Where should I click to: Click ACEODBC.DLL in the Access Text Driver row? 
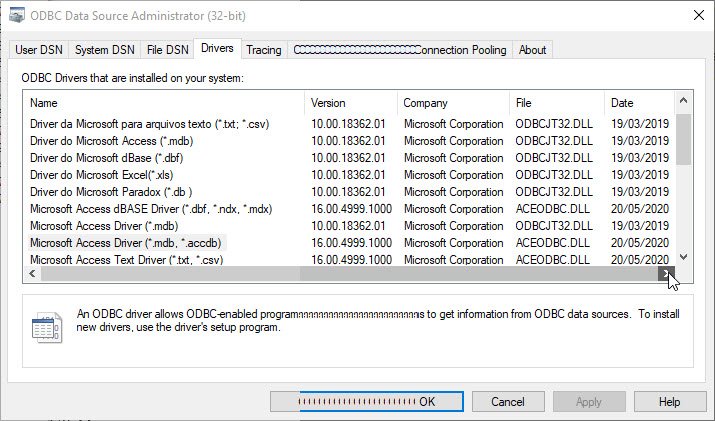click(553, 260)
